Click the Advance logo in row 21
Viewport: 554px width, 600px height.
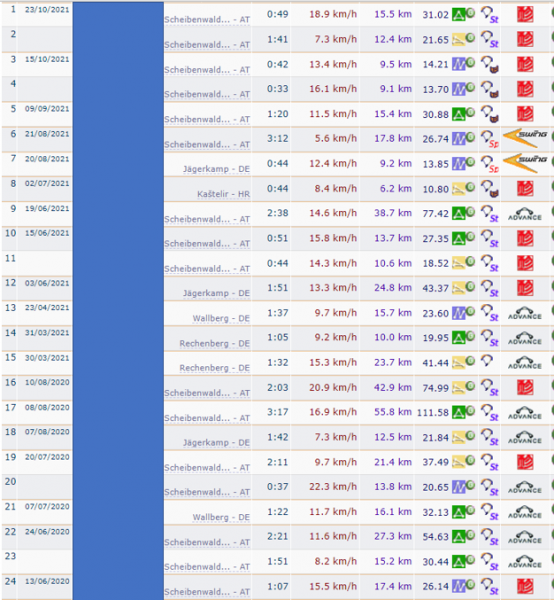[x=525, y=512]
